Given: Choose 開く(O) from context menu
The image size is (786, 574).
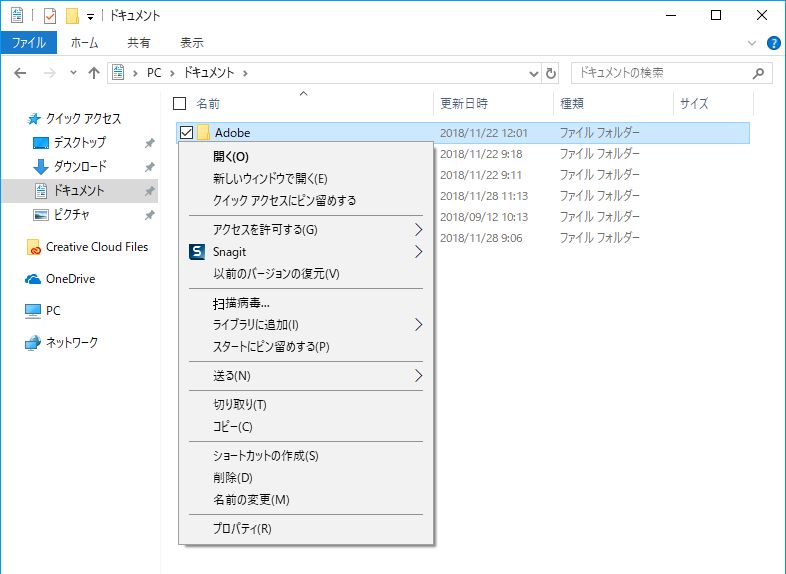Looking at the screenshot, I should tap(306, 156).
